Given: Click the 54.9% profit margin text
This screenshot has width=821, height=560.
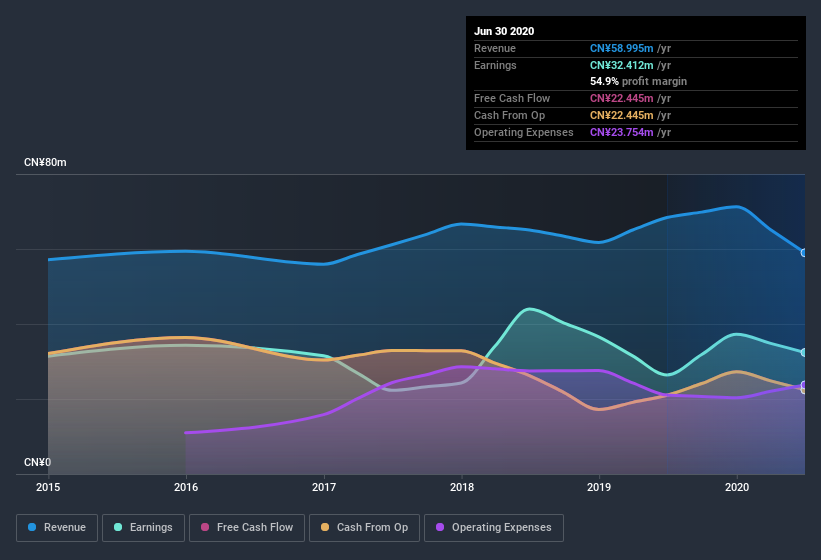Looking at the screenshot, I should 638,82.
